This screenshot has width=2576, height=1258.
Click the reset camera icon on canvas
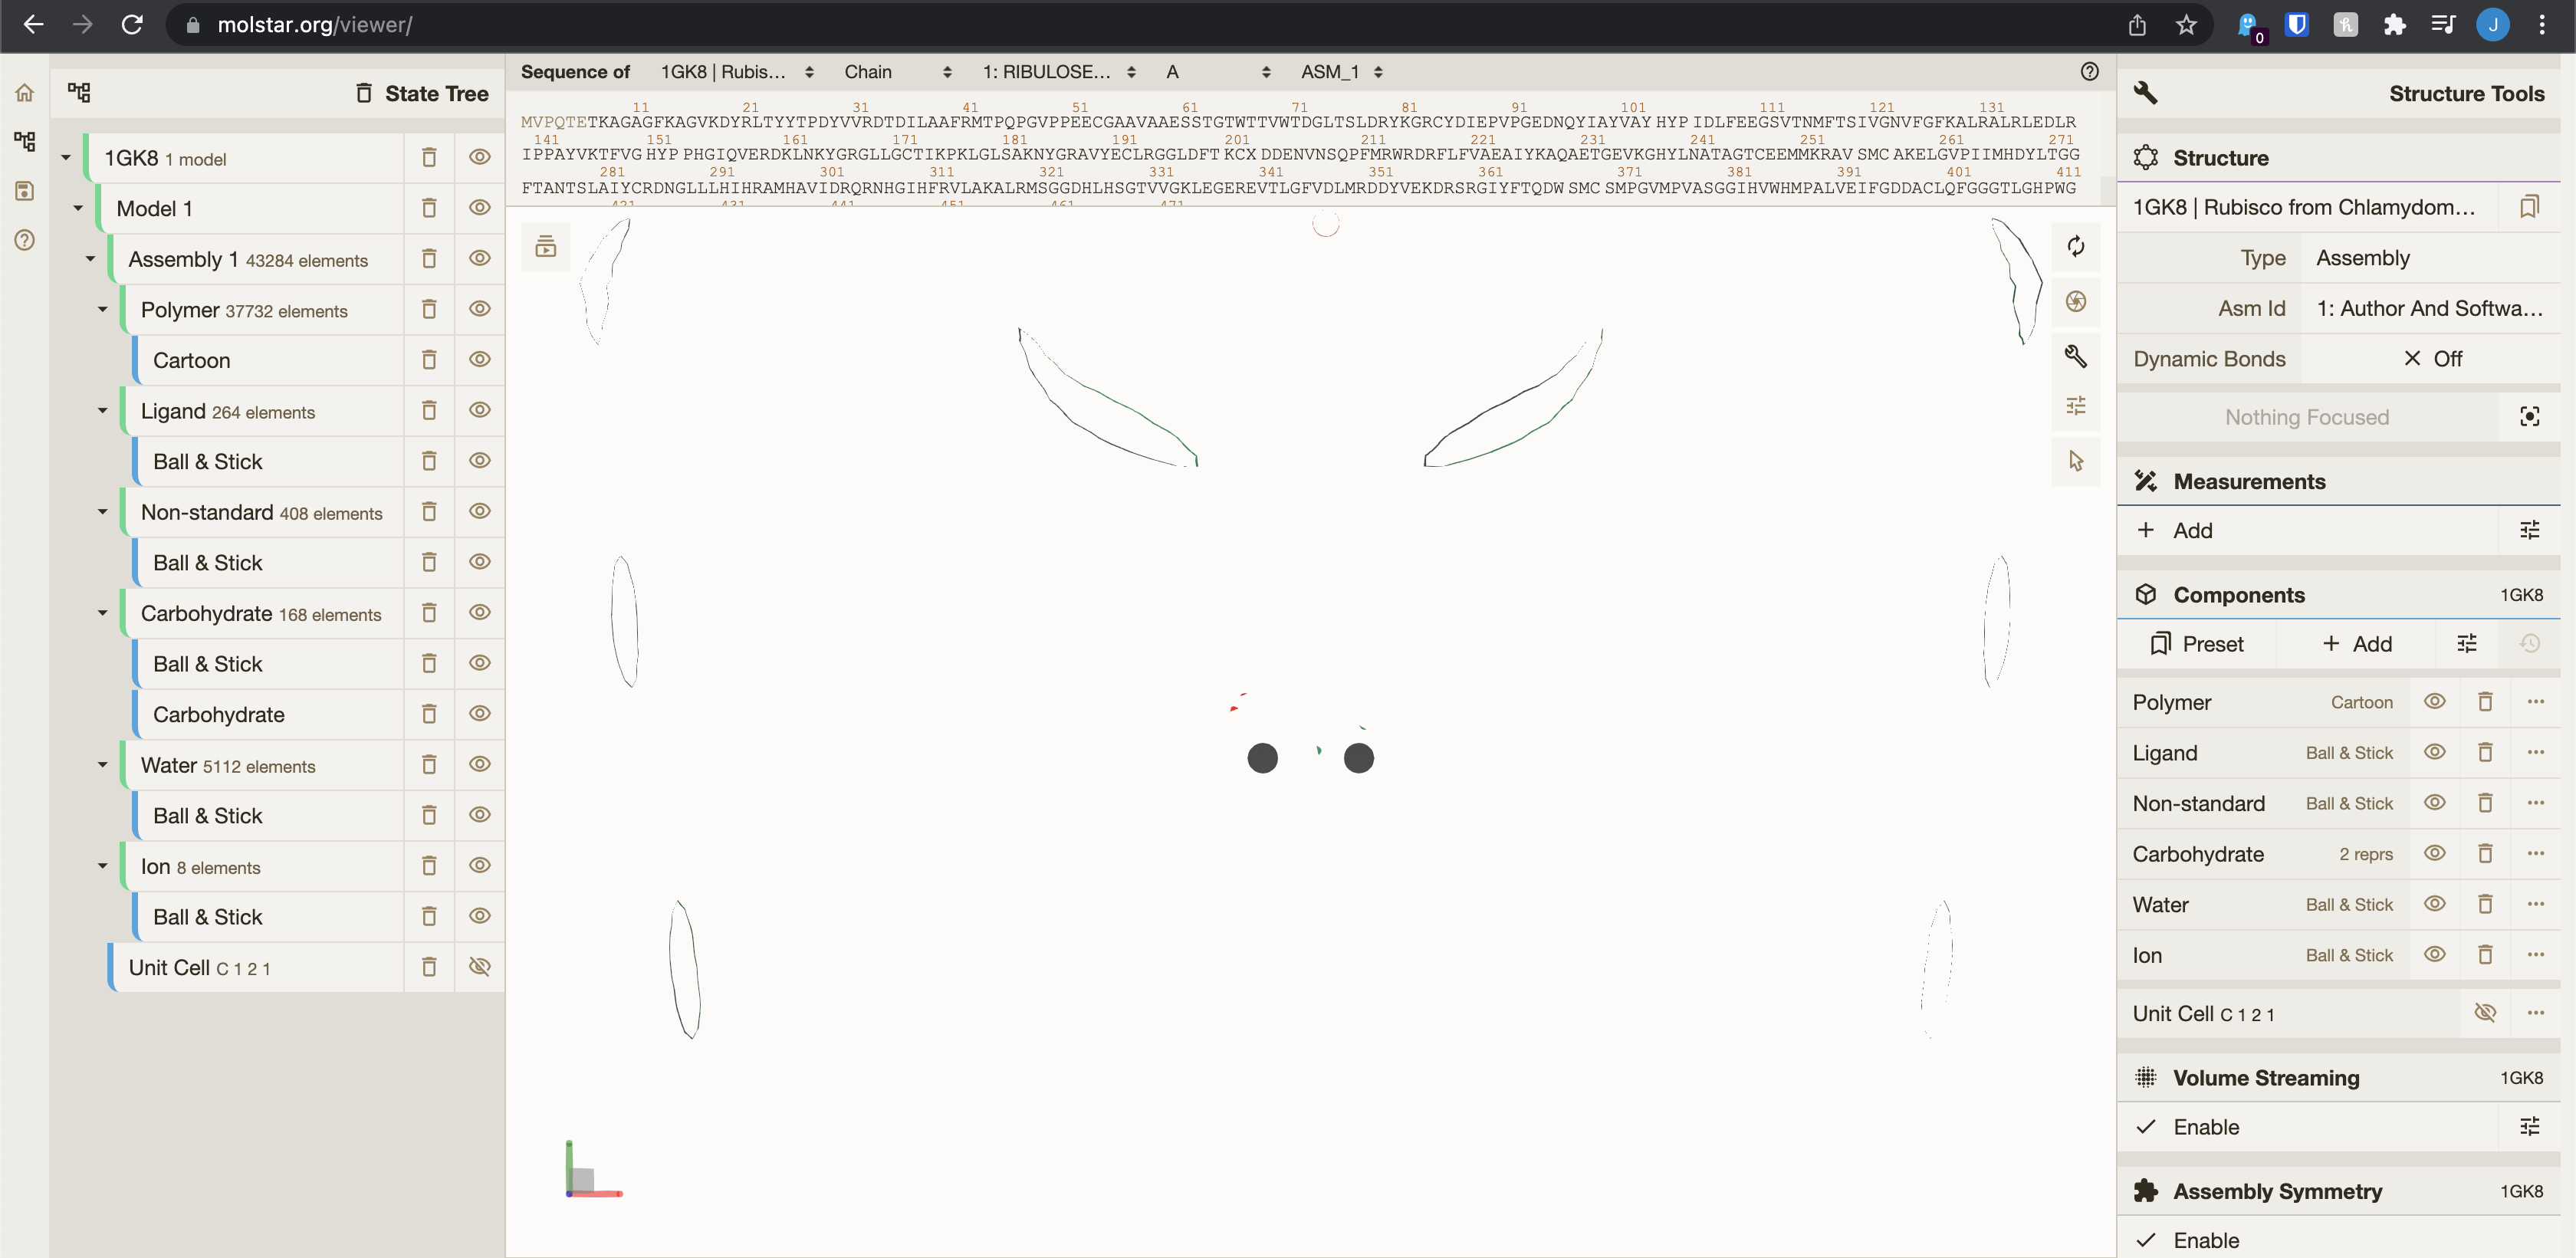click(2077, 247)
